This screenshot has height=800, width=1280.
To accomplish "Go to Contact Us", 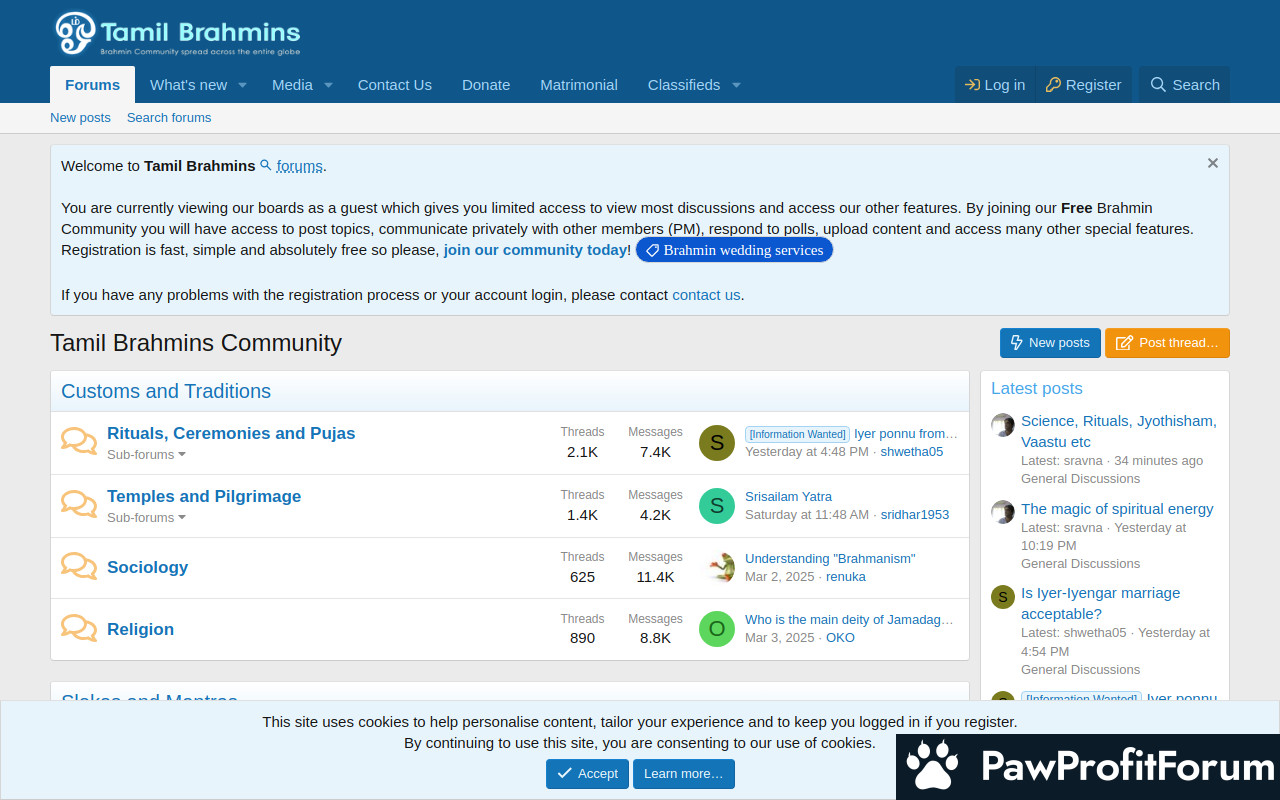I will click(395, 85).
